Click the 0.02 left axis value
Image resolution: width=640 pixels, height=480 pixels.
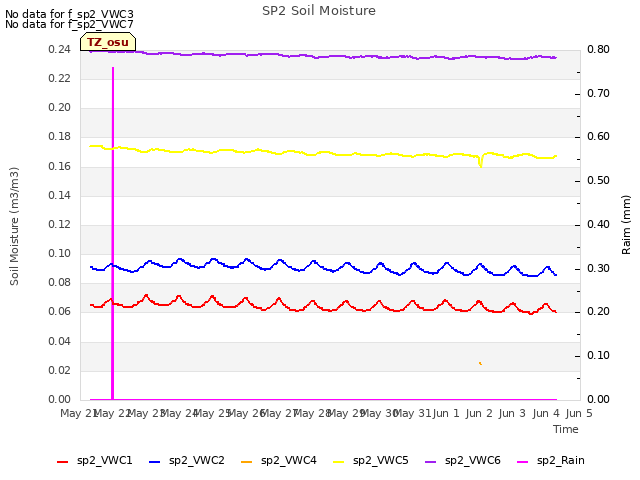tap(60, 370)
